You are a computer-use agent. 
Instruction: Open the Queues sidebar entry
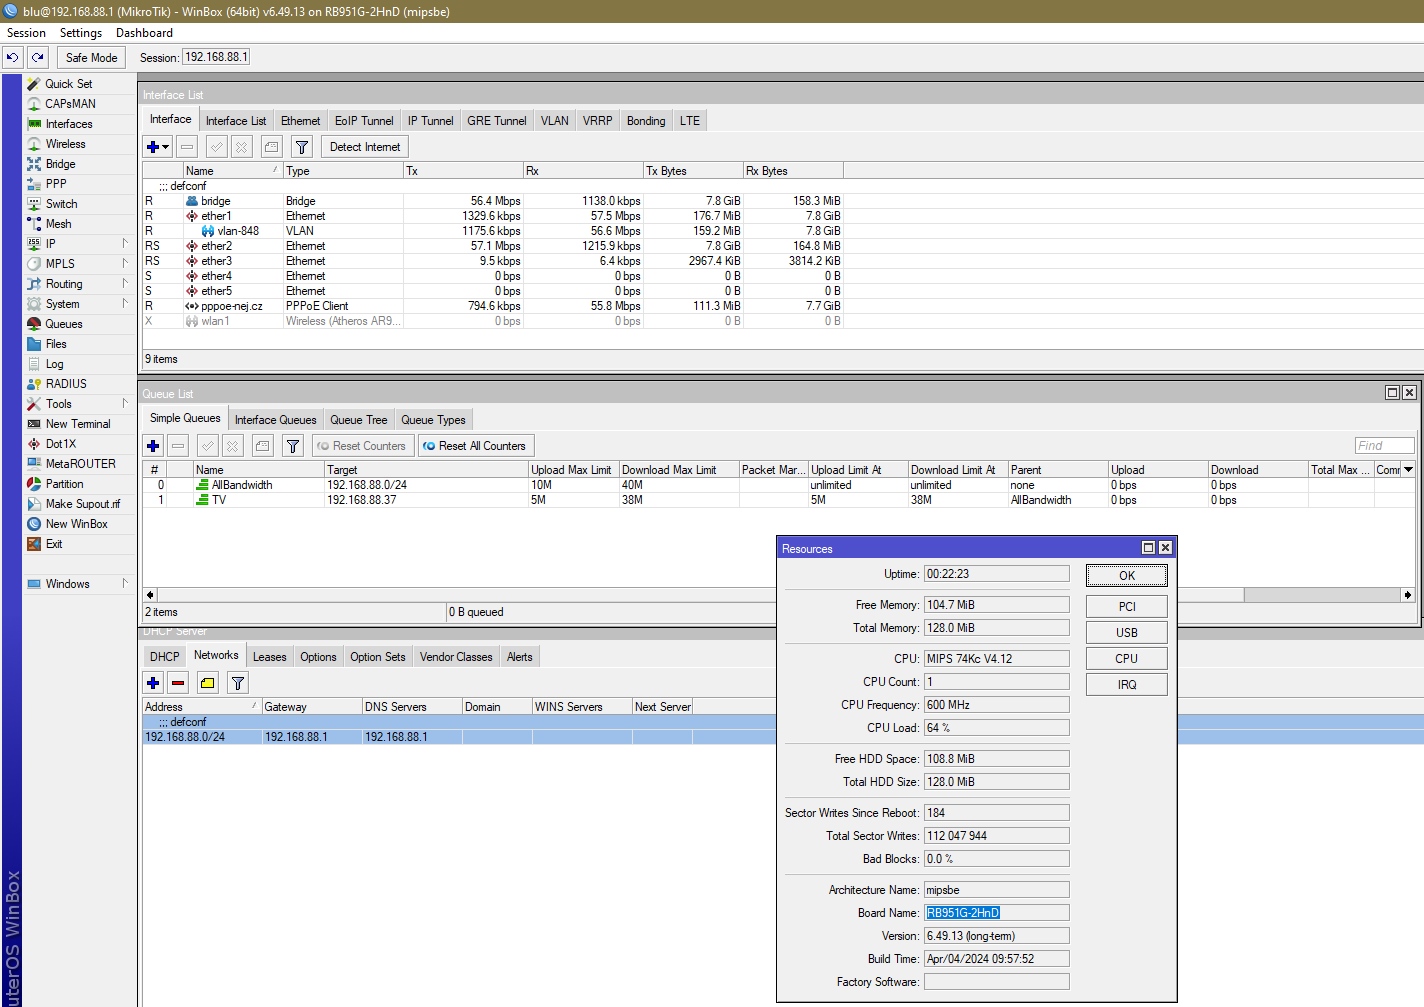(63, 324)
